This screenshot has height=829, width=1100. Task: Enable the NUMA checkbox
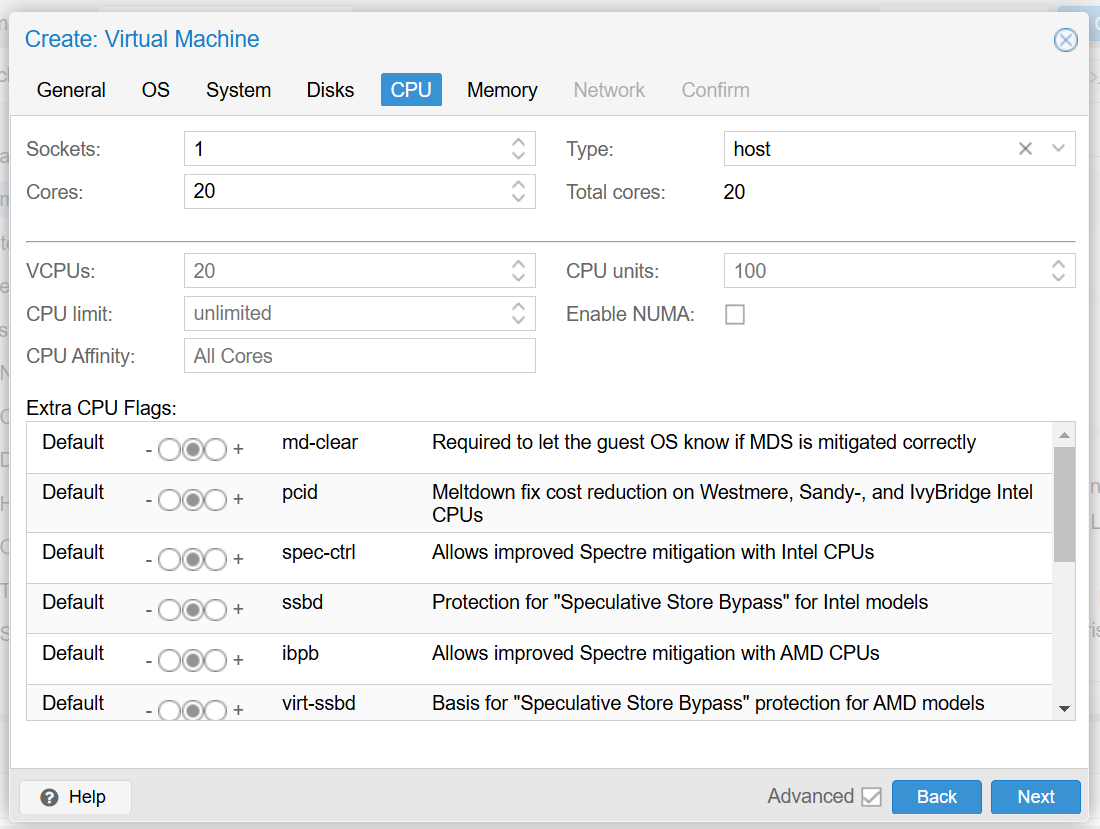735,314
